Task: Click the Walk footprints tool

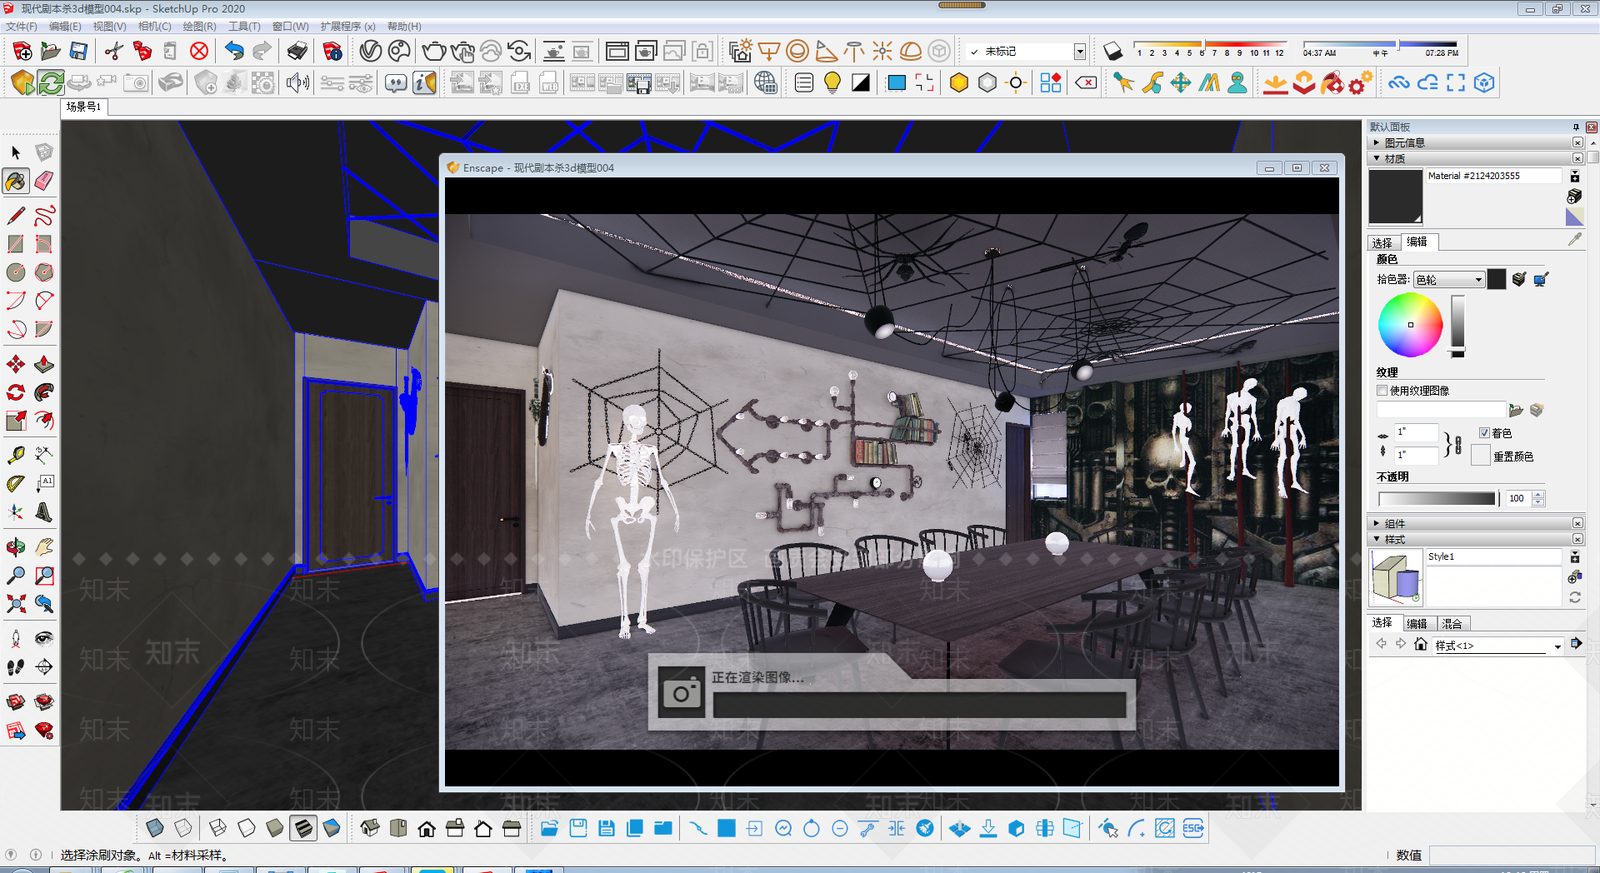Action: pyautogui.click(x=16, y=667)
